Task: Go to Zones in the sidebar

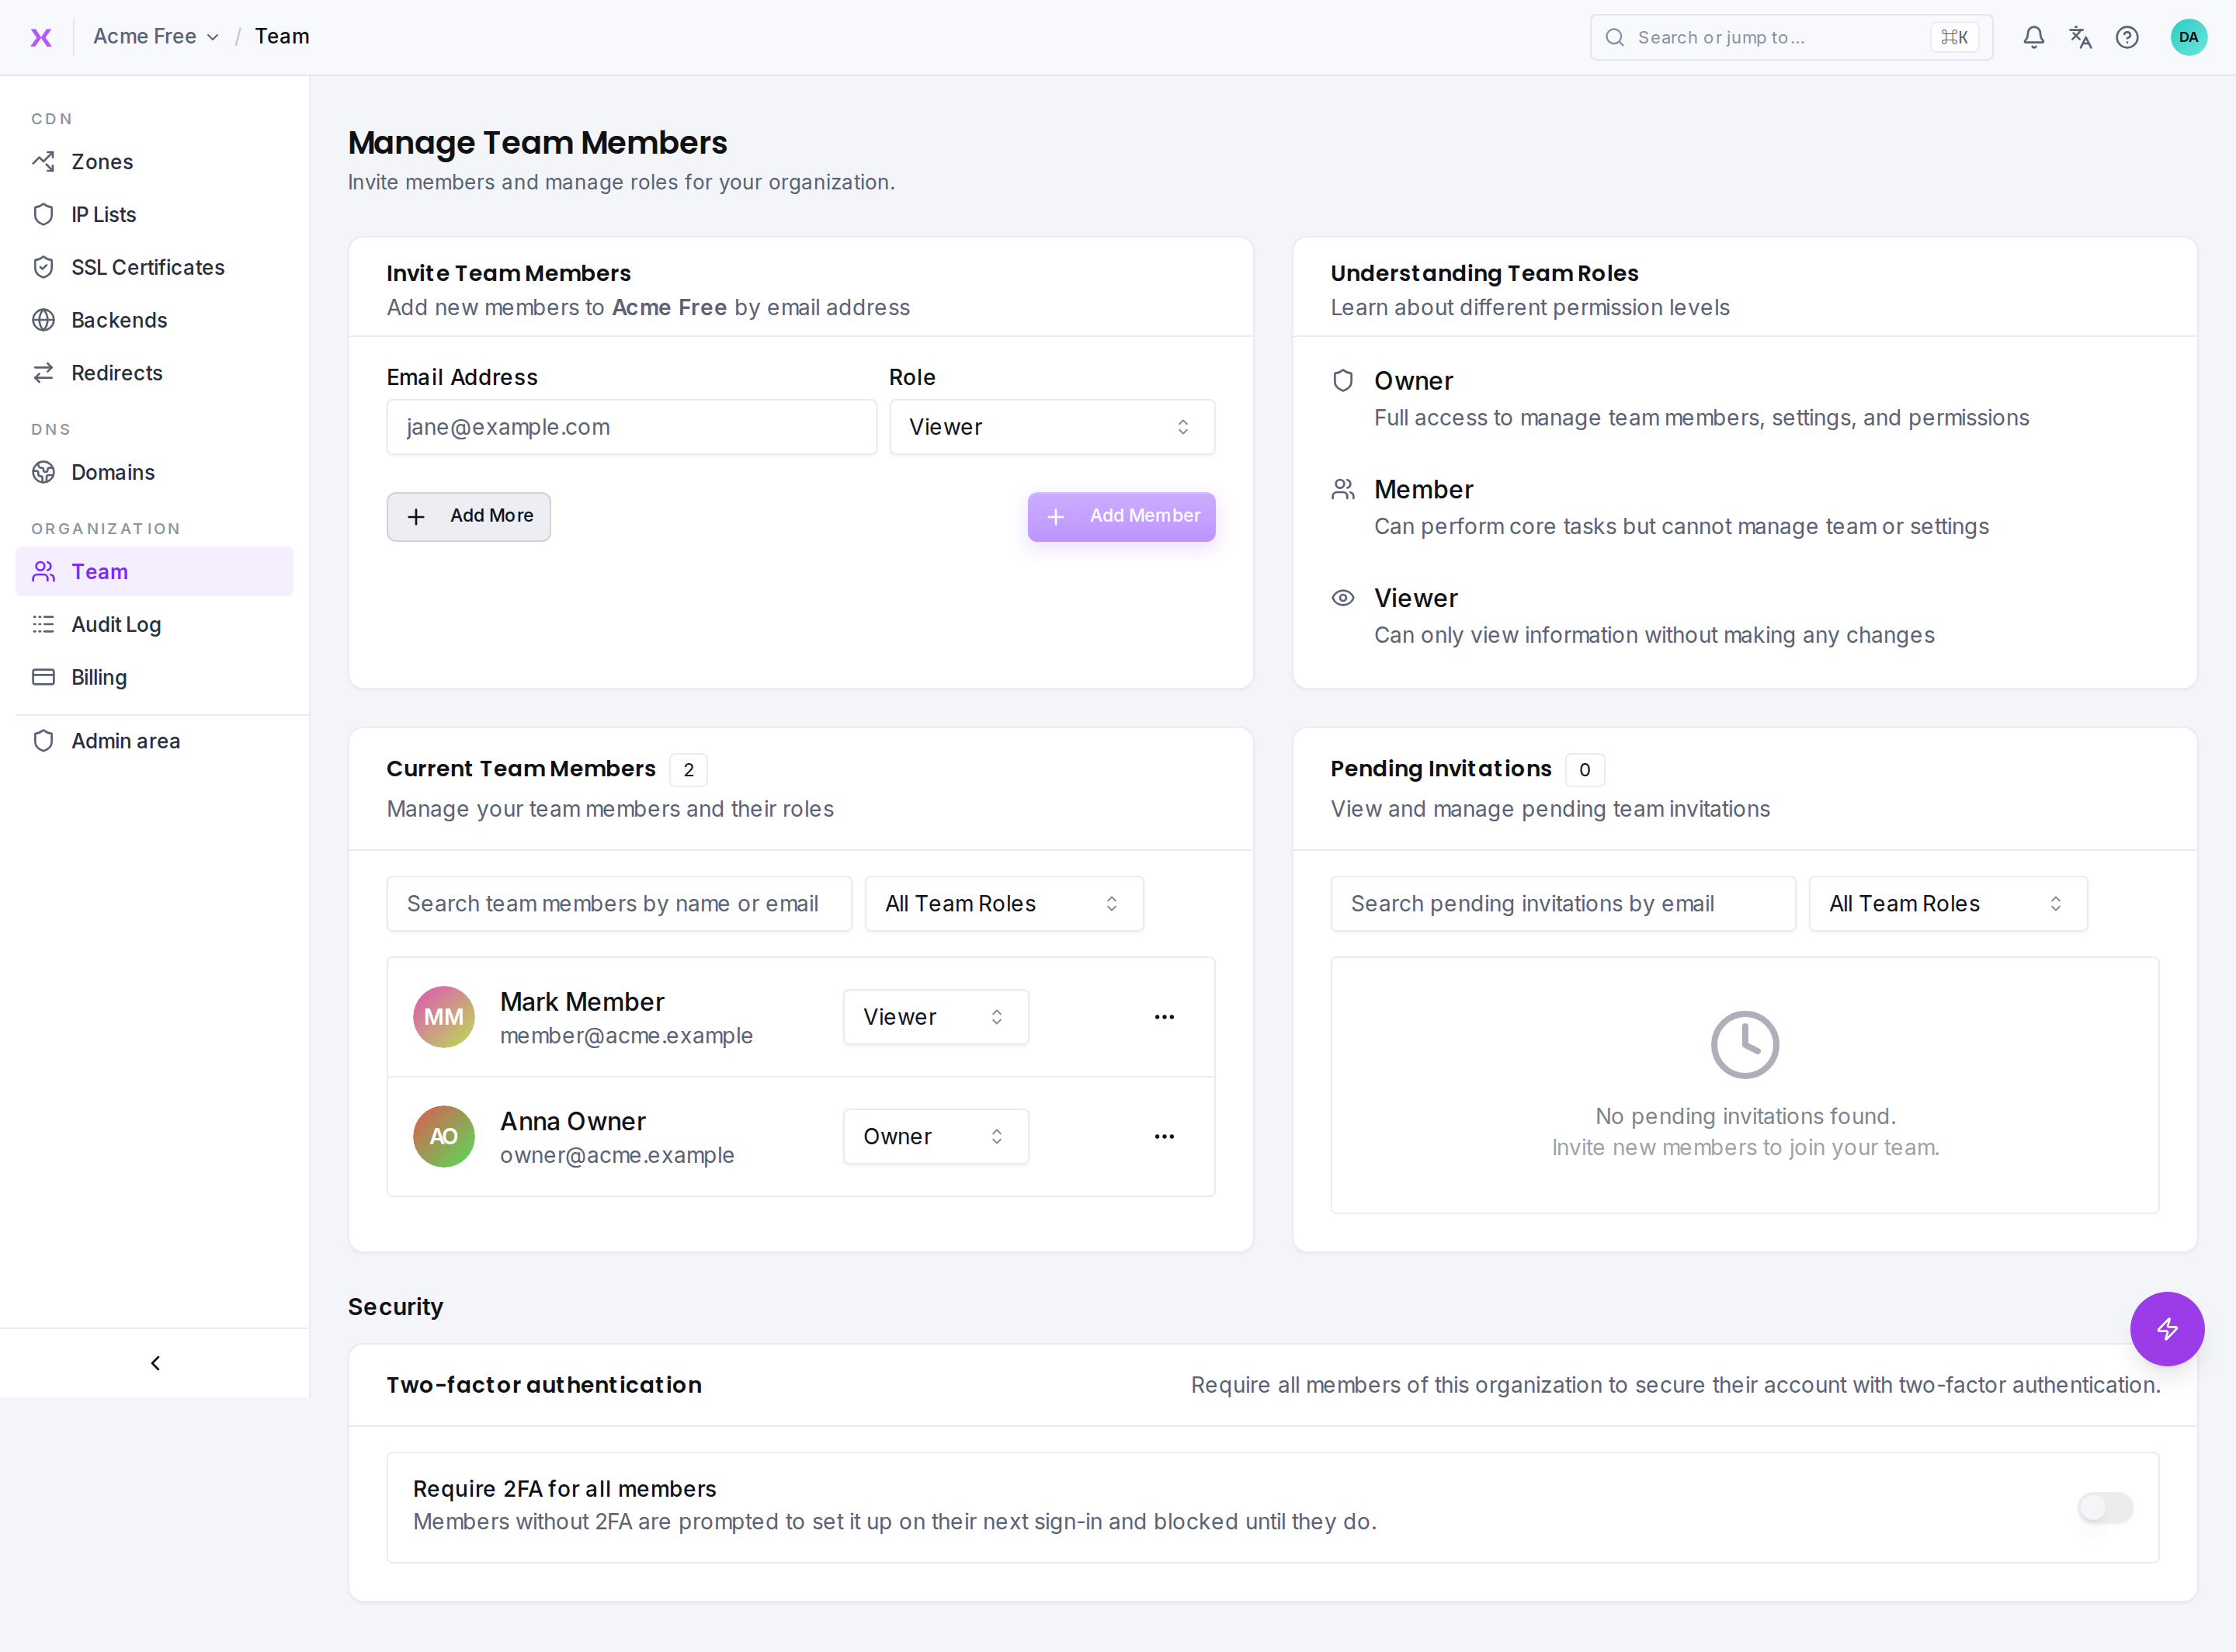Action: (x=154, y=161)
